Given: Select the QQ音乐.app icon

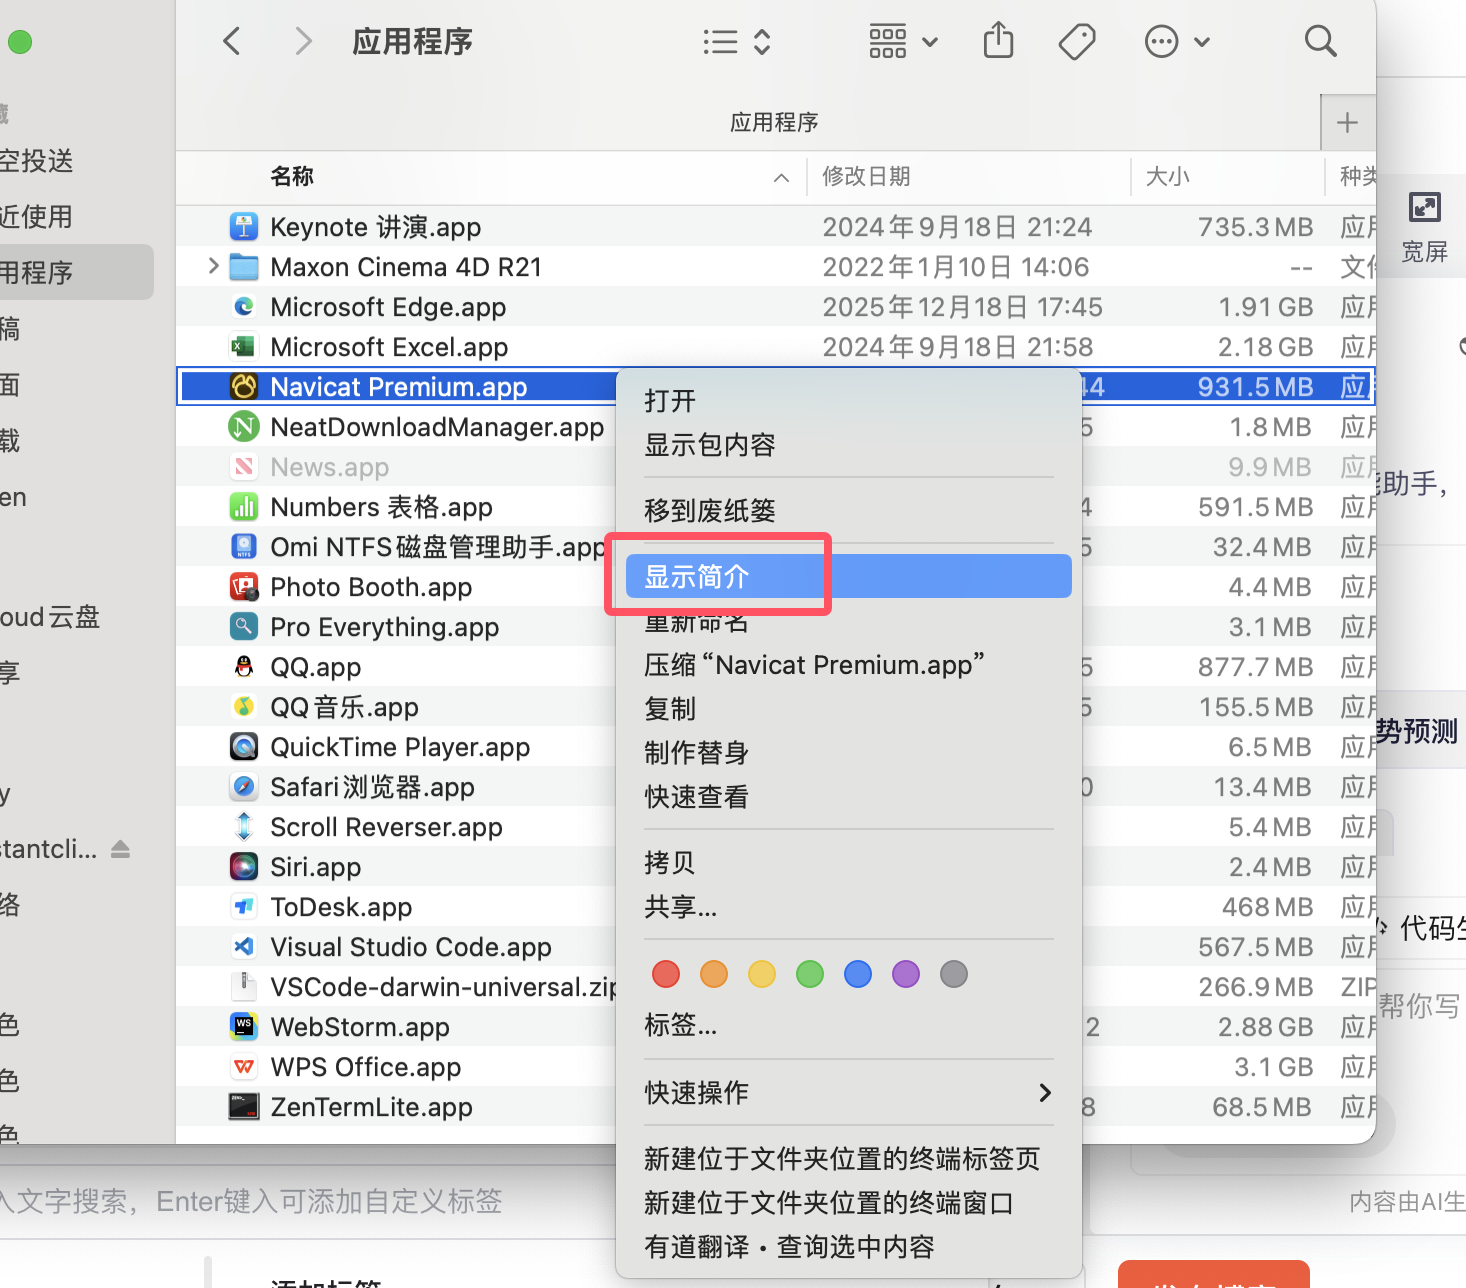Looking at the screenshot, I should tap(244, 707).
